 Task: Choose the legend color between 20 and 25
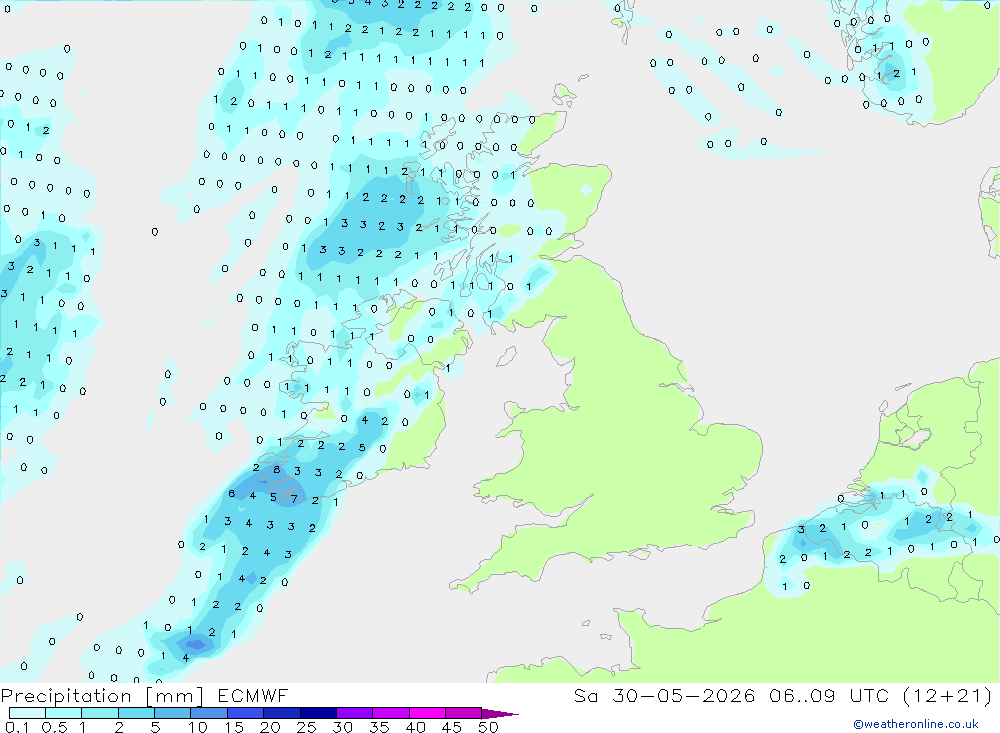(x=282, y=713)
